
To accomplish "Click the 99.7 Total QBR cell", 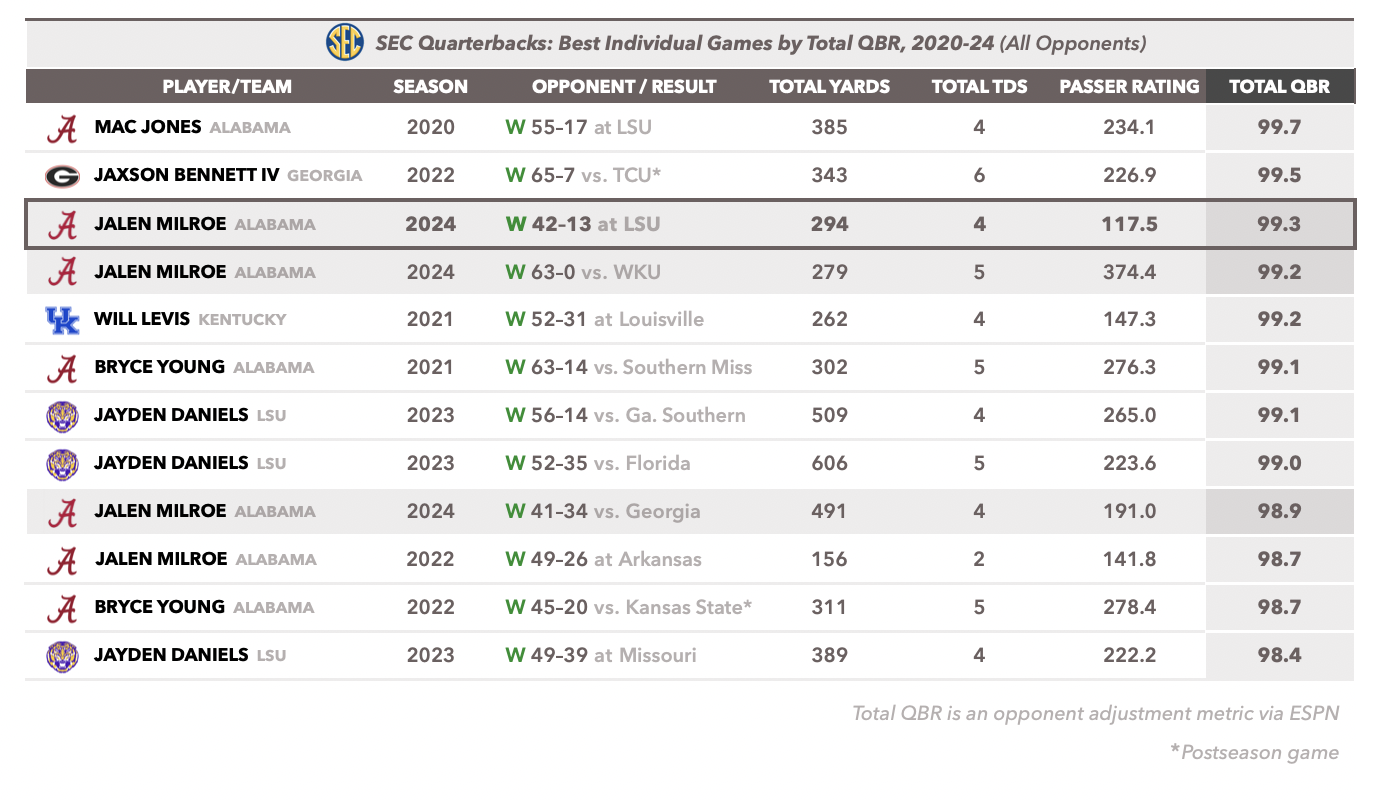I will pyautogui.click(x=1279, y=128).
